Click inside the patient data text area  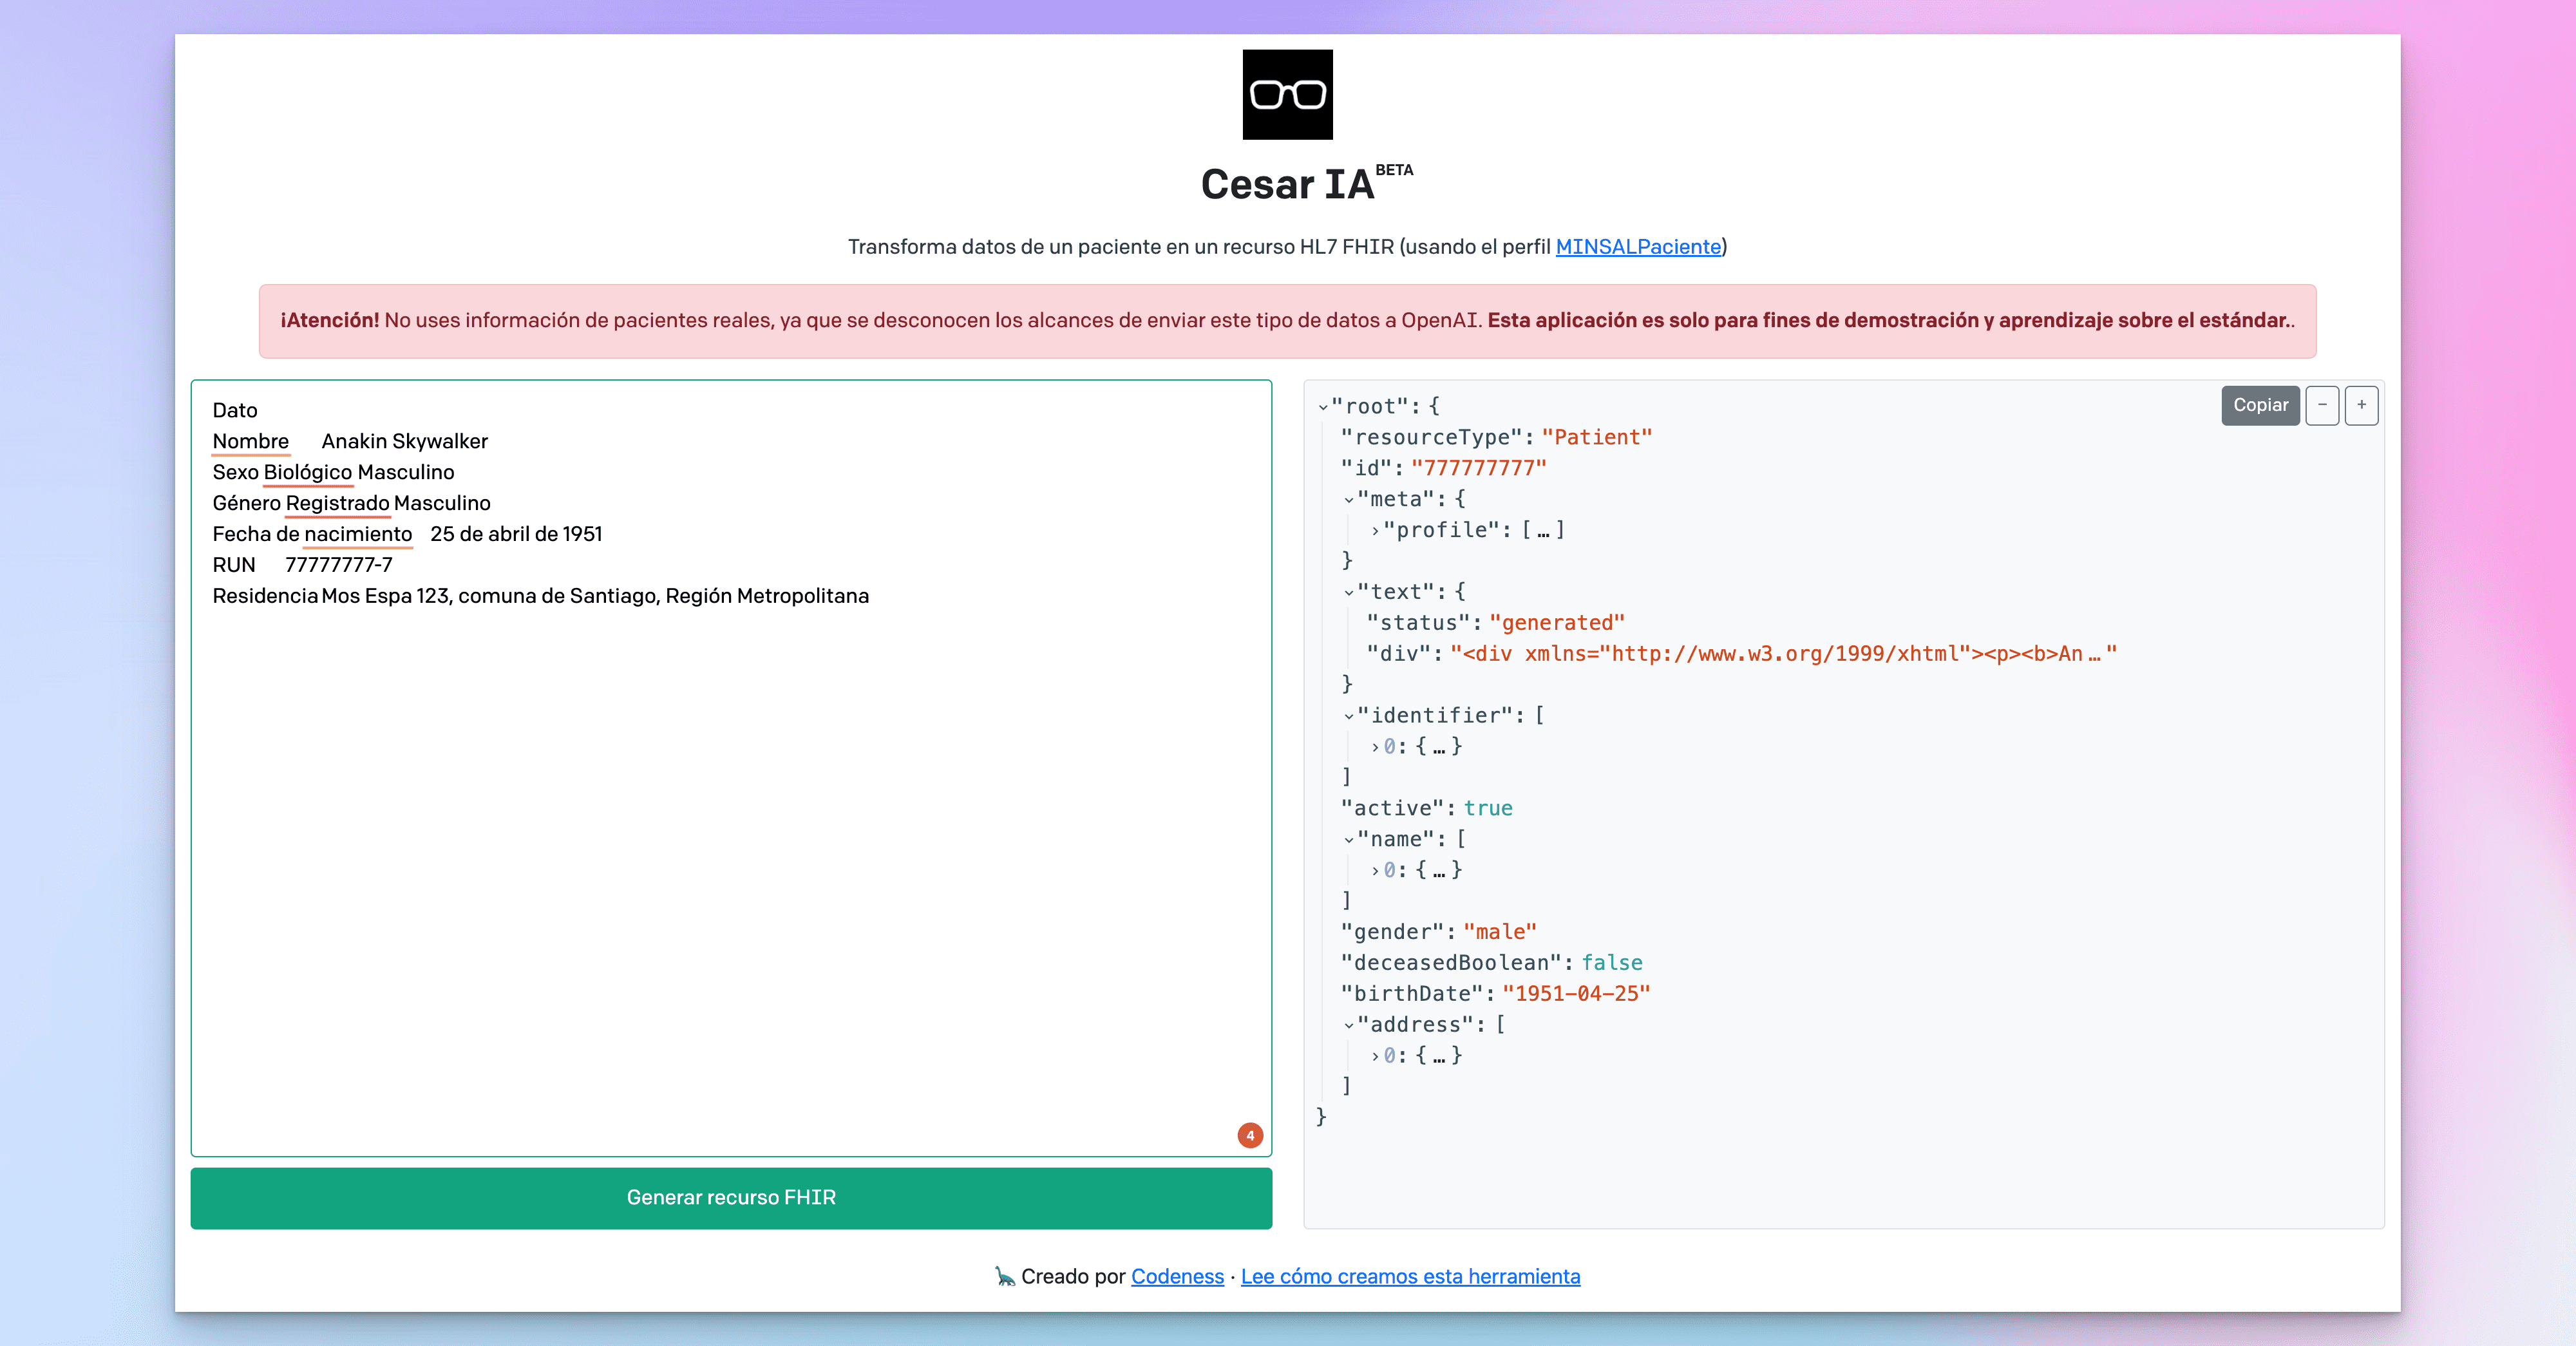(731, 850)
